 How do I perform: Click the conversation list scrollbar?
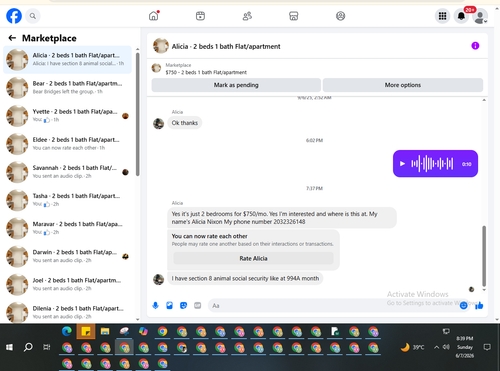(137, 113)
